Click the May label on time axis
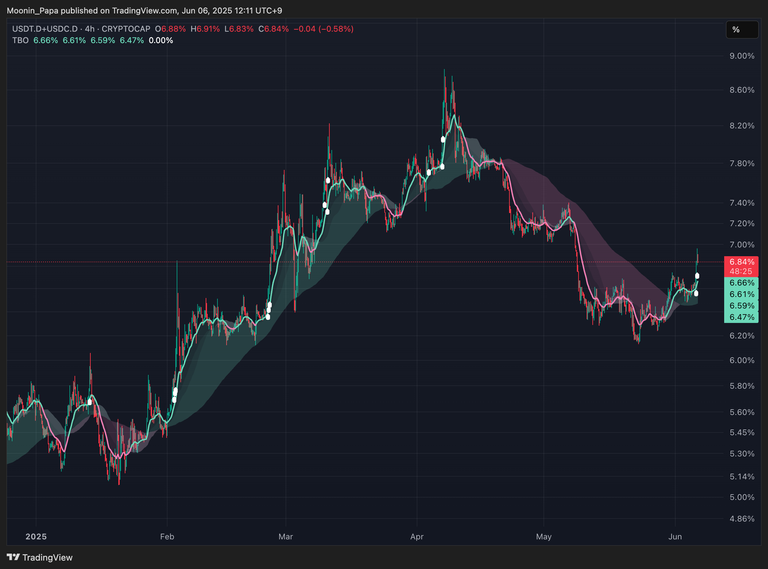This screenshot has width=768, height=569. pos(544,537)
